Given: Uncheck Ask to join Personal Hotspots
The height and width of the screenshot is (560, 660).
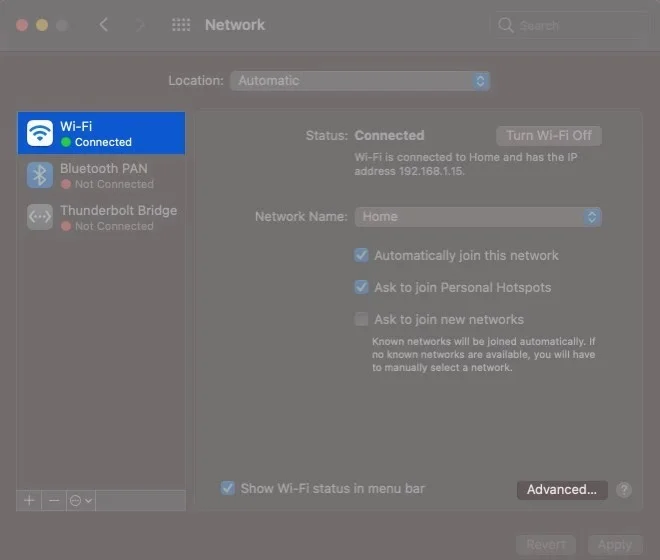Looking at the screenshot, I should tap(362, 287).
